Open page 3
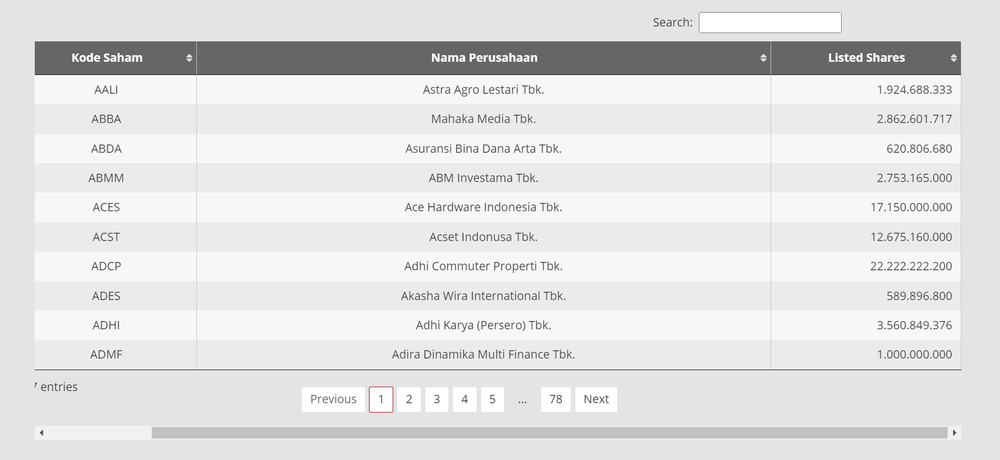Image resolution: width=1000 pixels, height=460 pixels. pyautogui.click(x=436, y=399)
